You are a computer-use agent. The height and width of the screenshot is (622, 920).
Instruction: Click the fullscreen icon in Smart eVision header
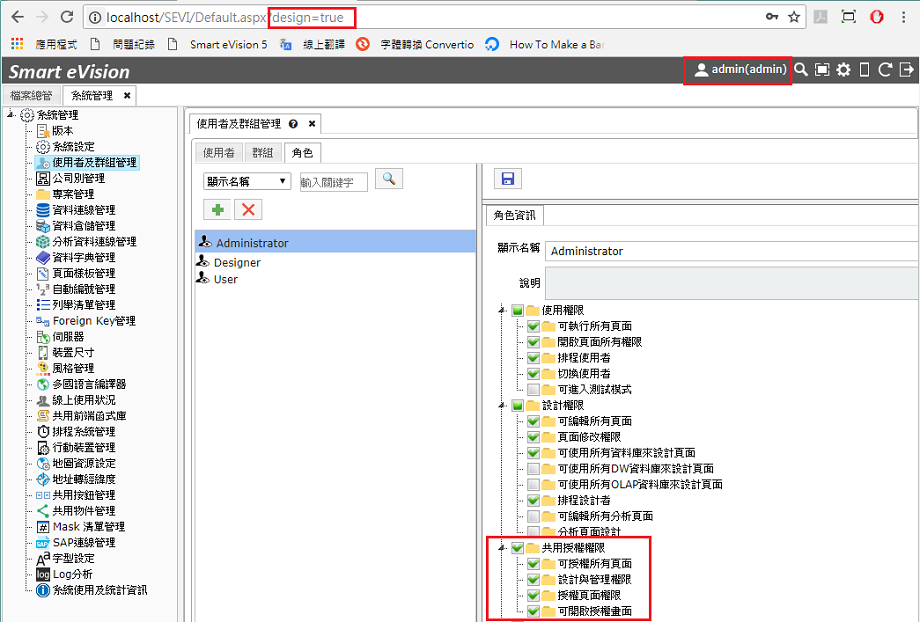(822, 70)
